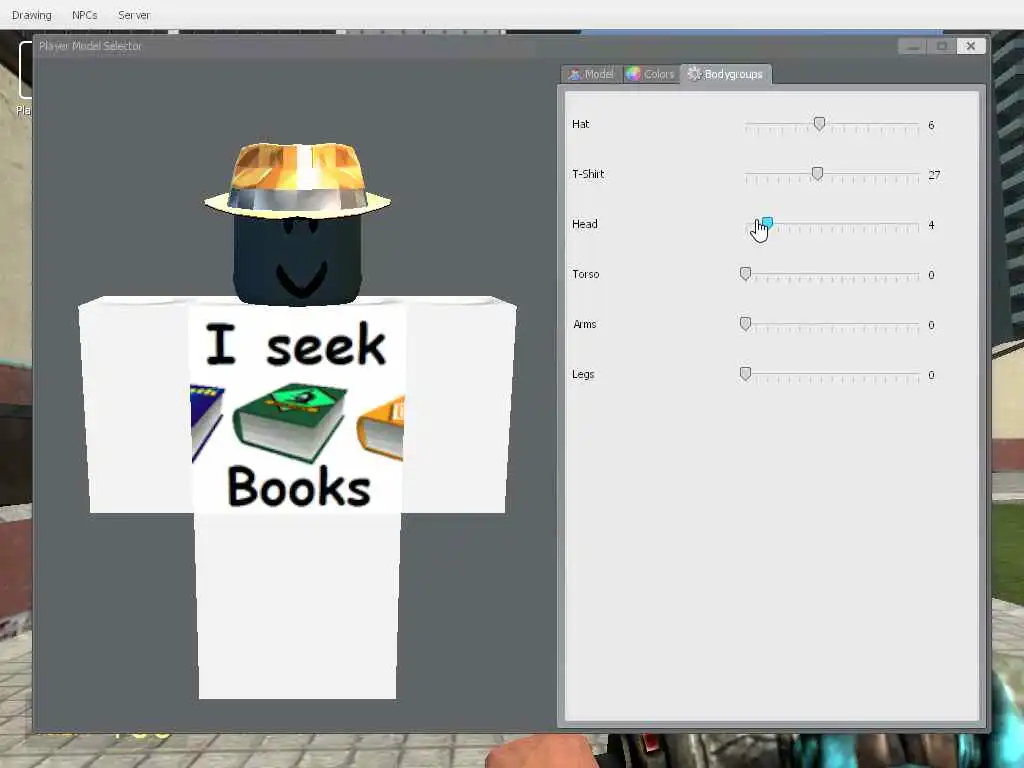Select the Bodygroups tab
The width and height of the screenshot is (1024, 768).
(726, 74)
